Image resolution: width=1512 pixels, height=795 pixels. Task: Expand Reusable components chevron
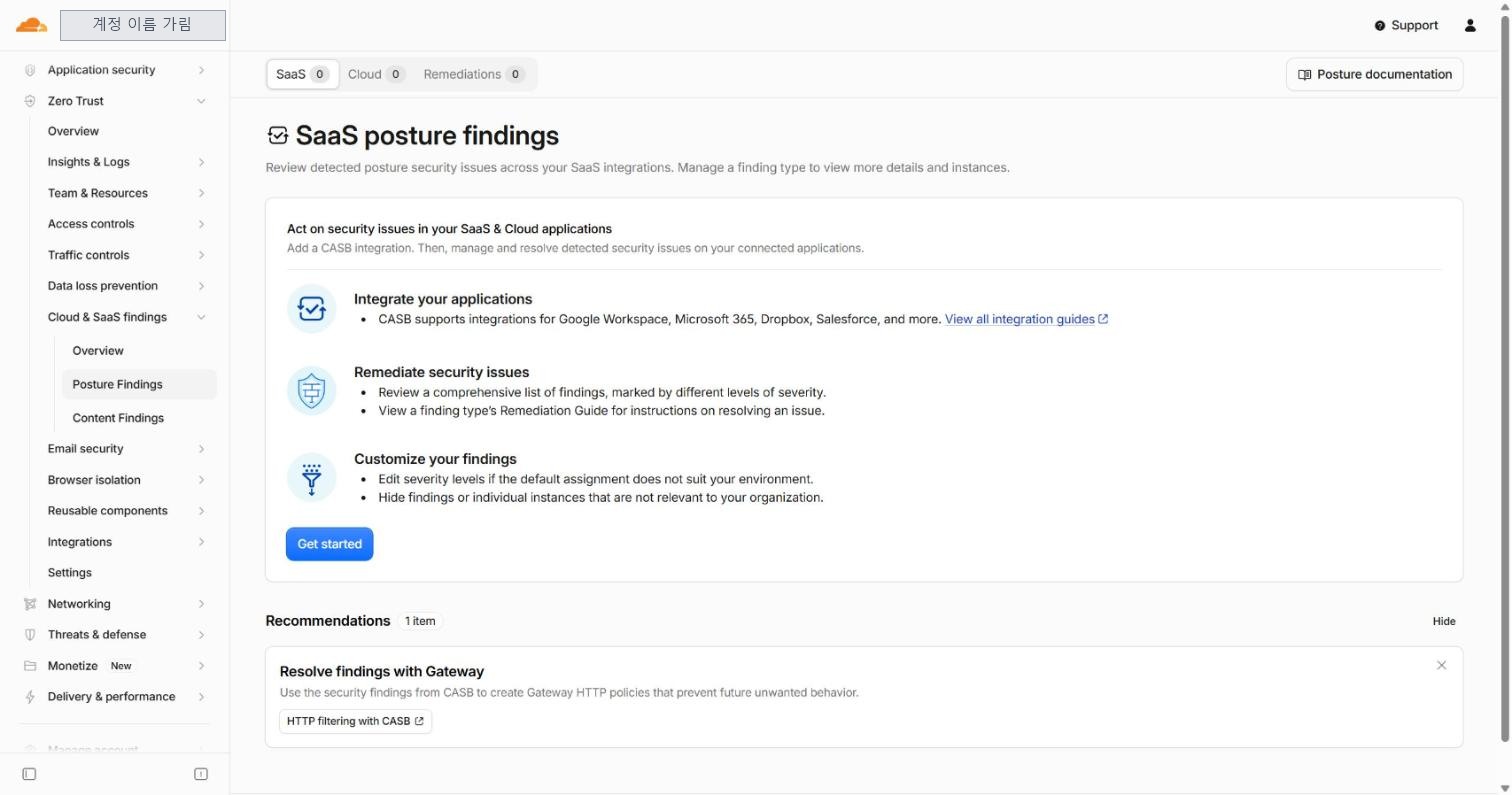[x=201, y=511]
